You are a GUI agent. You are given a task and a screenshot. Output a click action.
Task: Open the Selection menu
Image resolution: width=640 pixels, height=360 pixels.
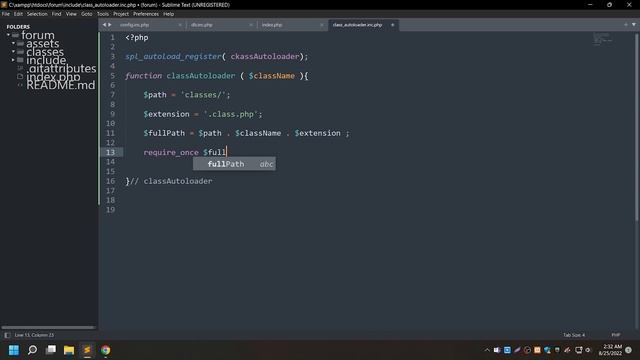[37, 14]
